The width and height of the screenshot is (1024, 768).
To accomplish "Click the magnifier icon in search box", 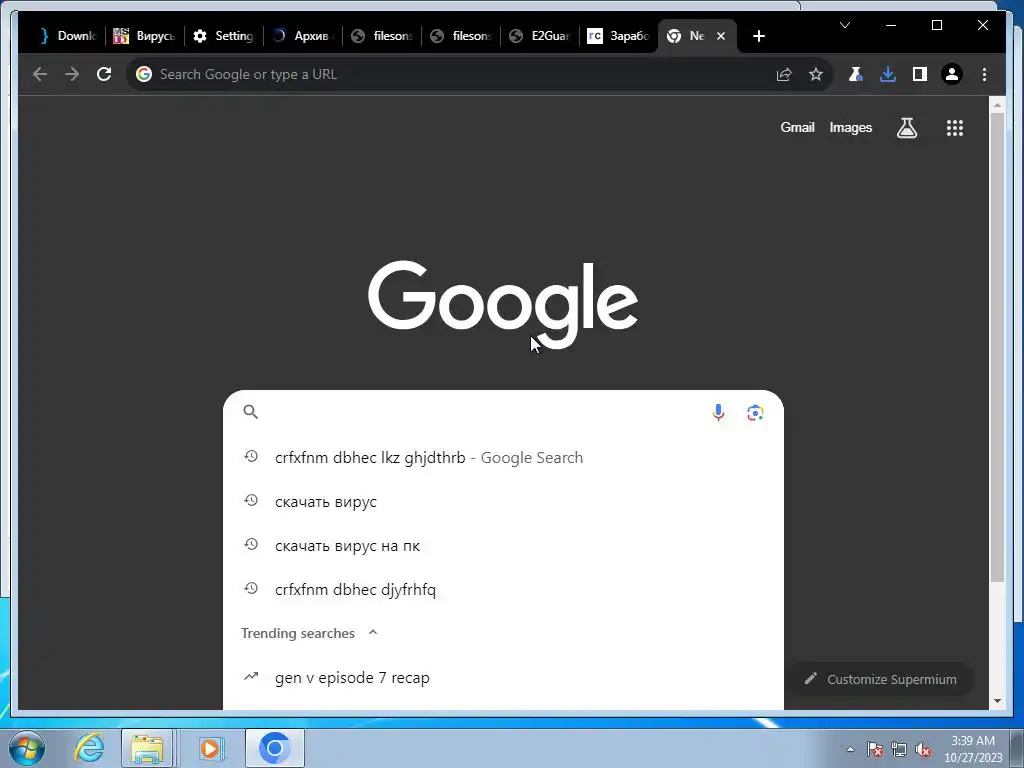I will click(251, 411).
